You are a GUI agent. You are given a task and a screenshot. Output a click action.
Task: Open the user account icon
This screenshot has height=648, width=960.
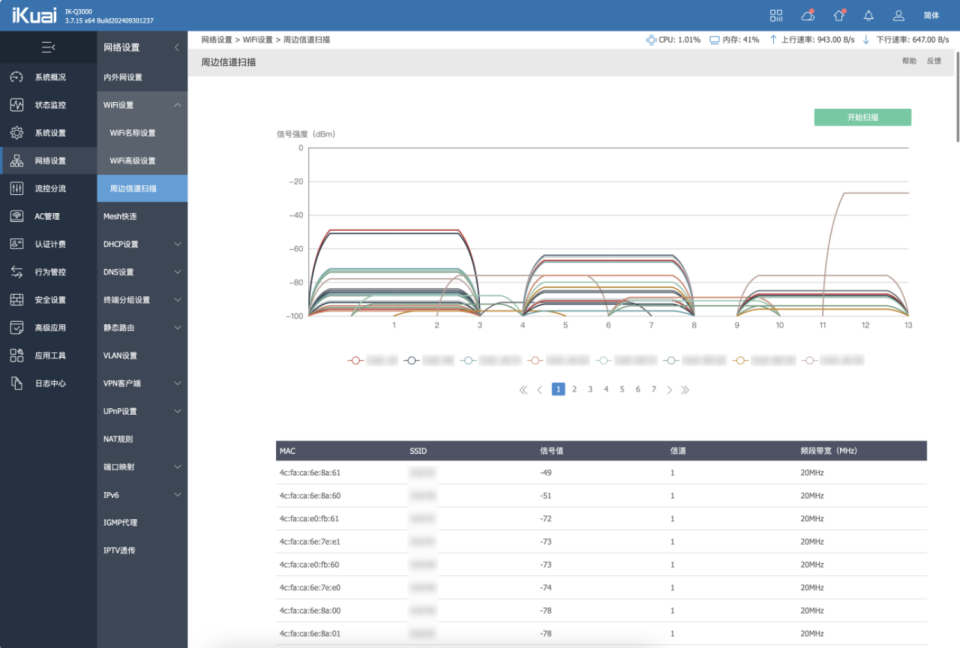click(899, 15)
